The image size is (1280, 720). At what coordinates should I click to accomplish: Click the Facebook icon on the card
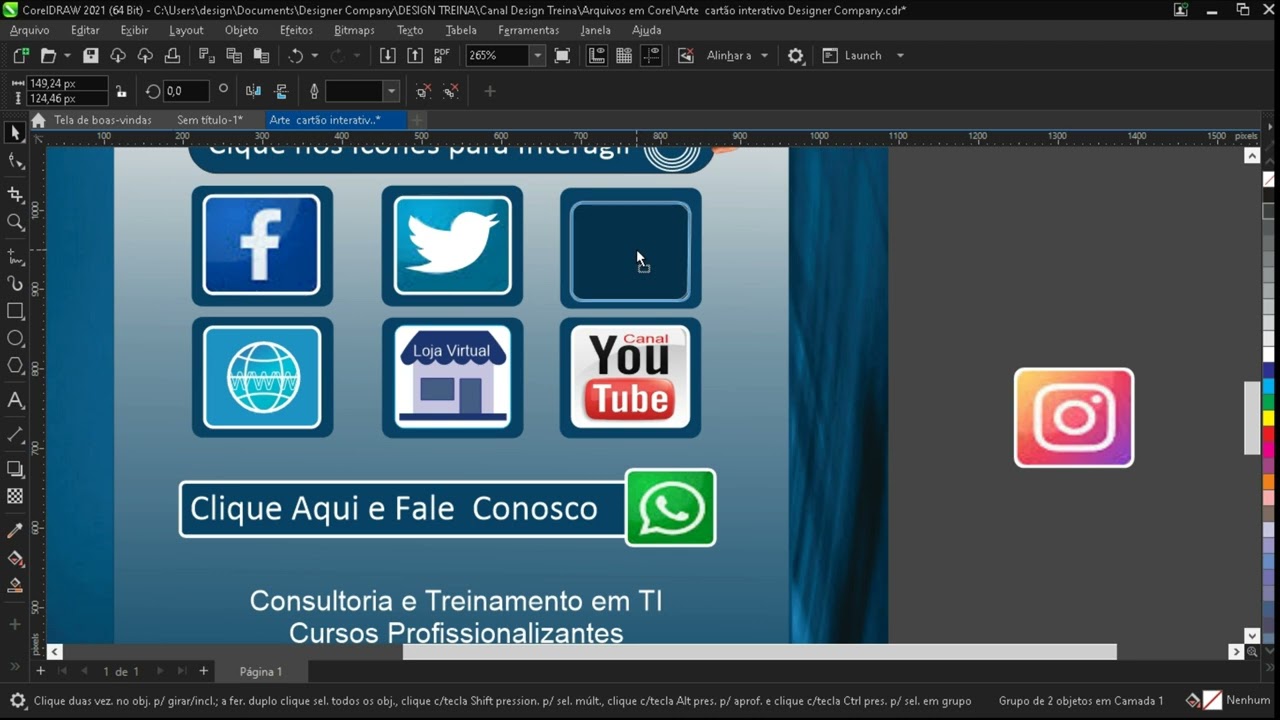(x=262, y=245)
